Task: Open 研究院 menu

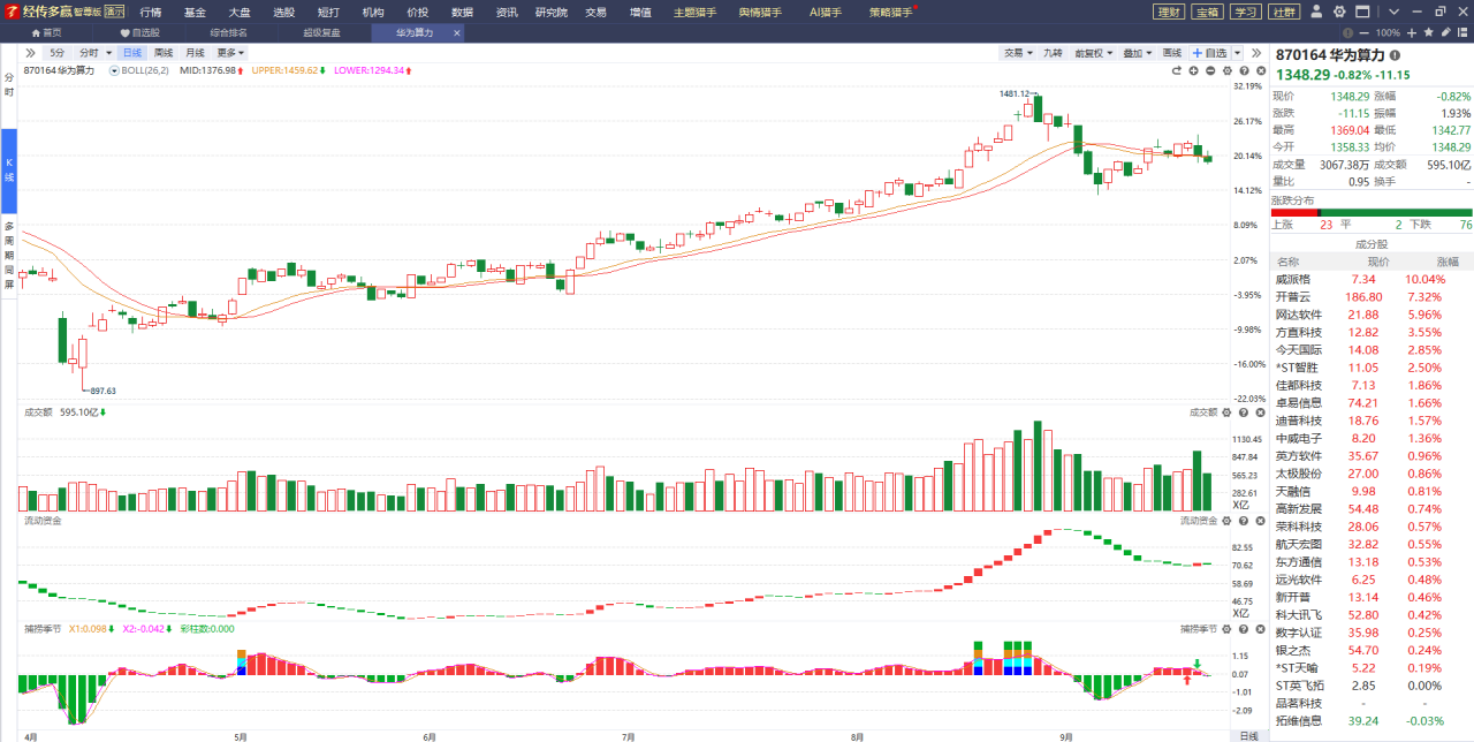Action: [550, 12]
